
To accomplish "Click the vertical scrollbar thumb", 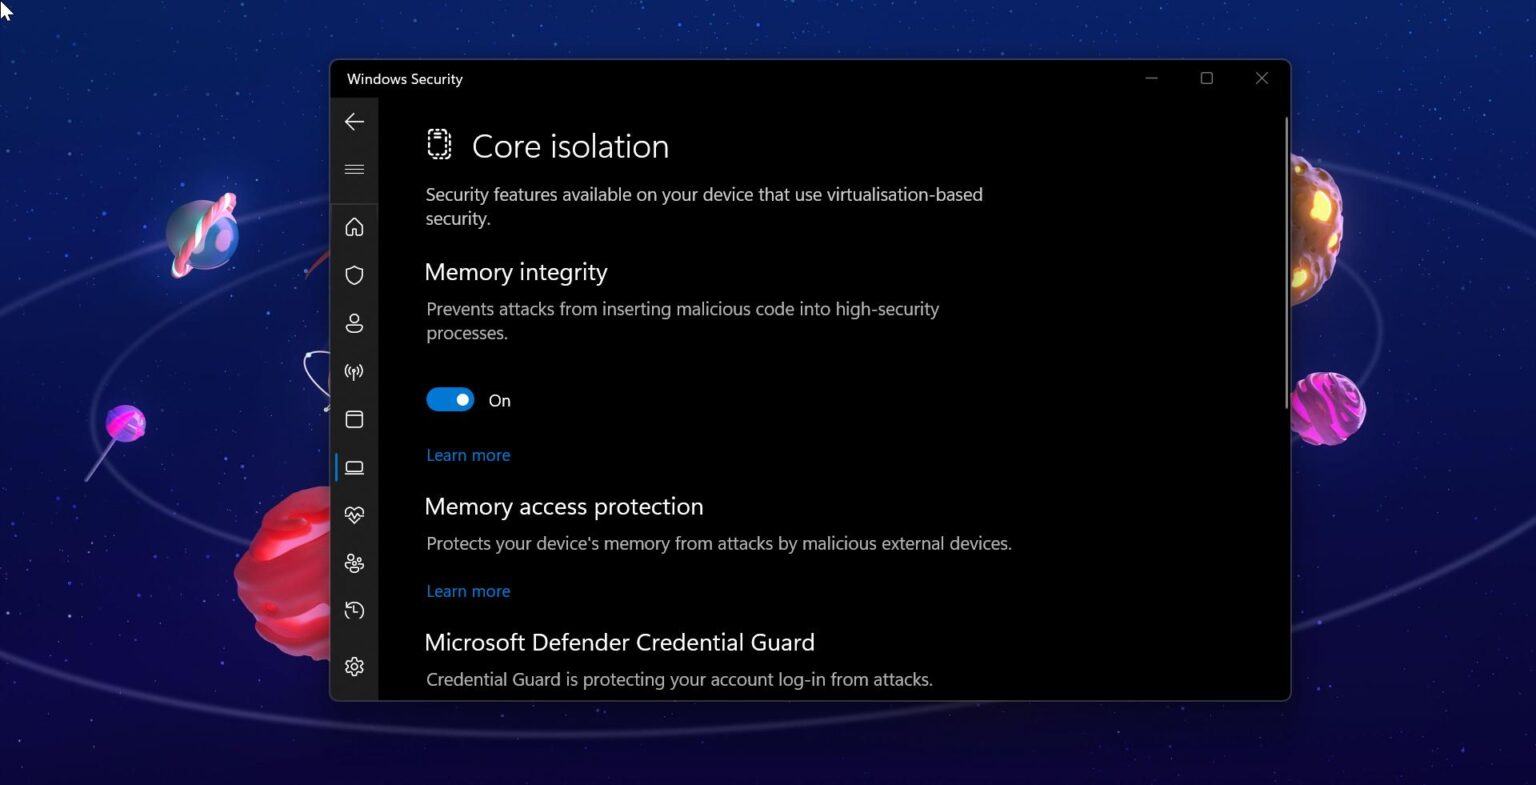I will (x=1286, y=262).
